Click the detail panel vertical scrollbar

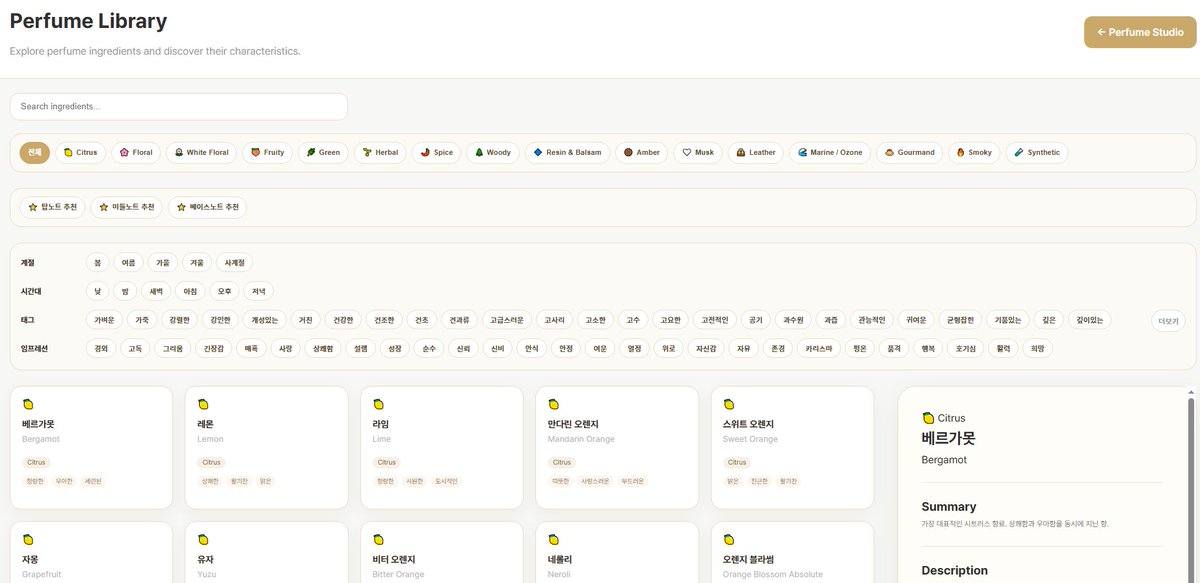1190,489
